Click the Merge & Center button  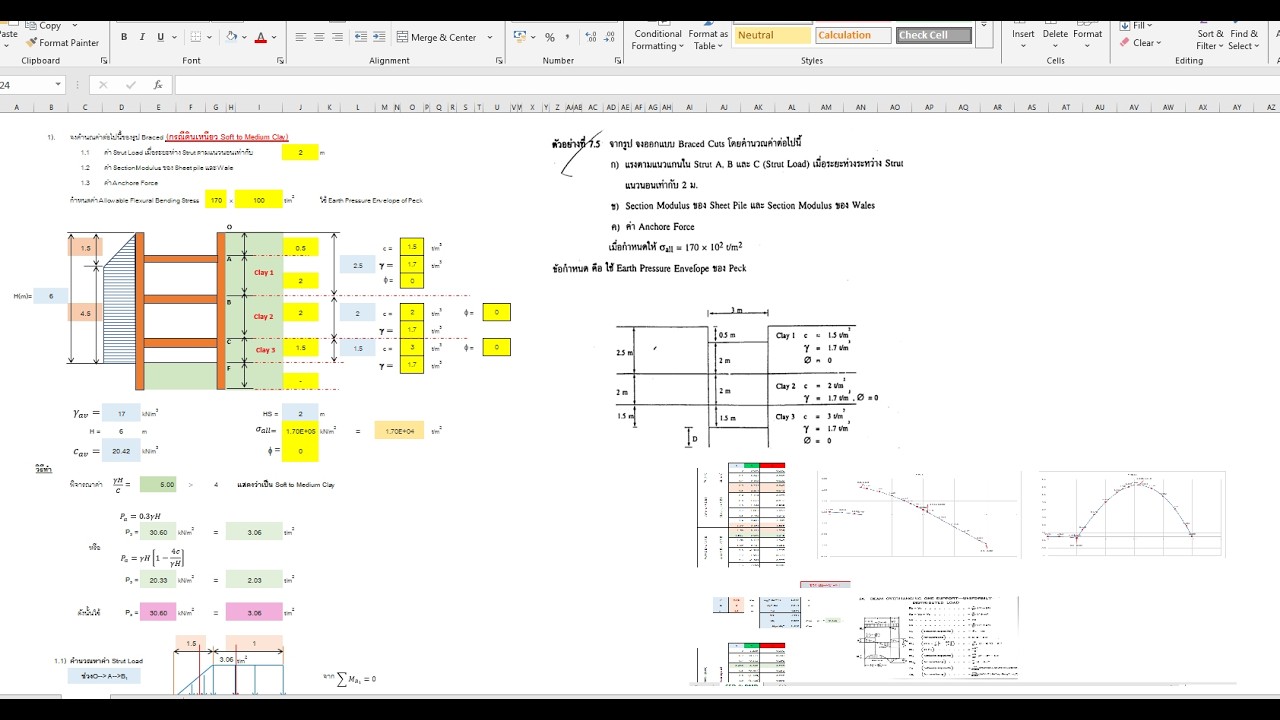[437, 37]
